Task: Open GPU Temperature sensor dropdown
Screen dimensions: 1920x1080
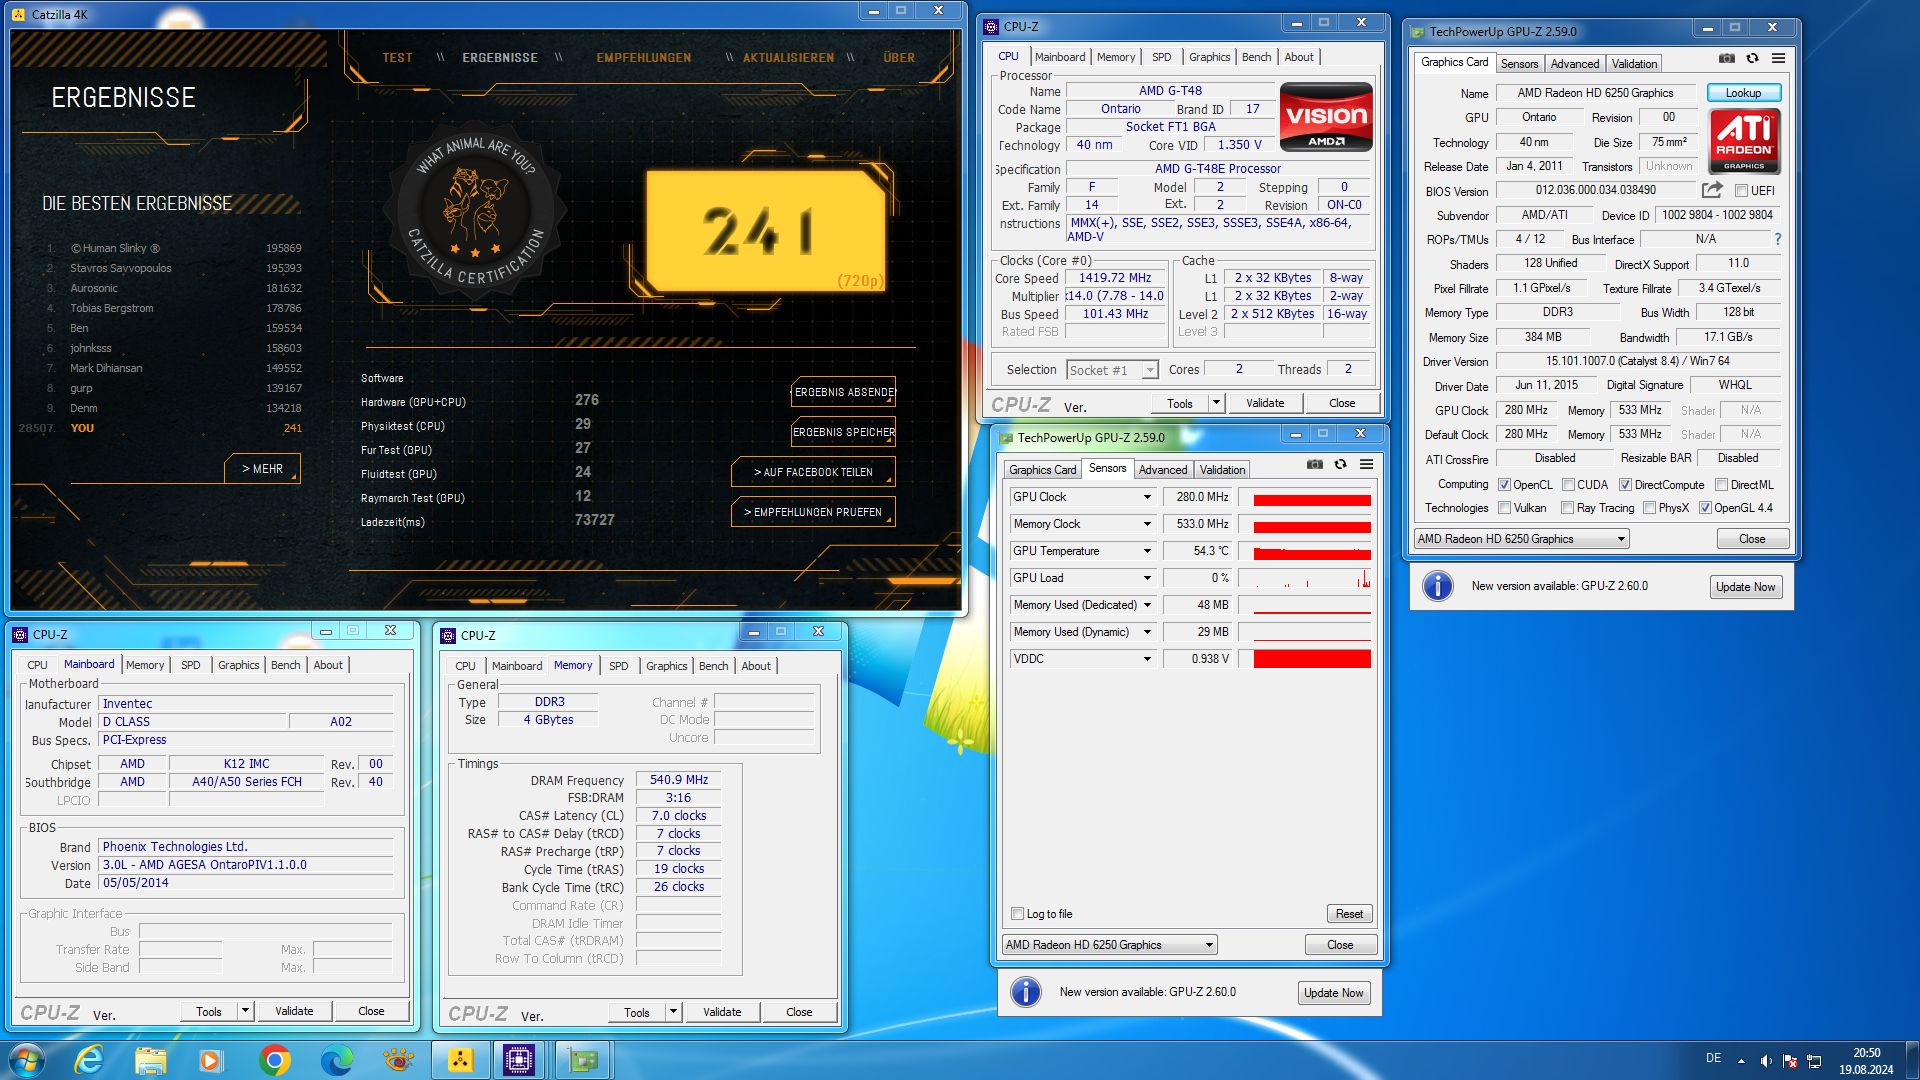Action: coord(1147,551)
